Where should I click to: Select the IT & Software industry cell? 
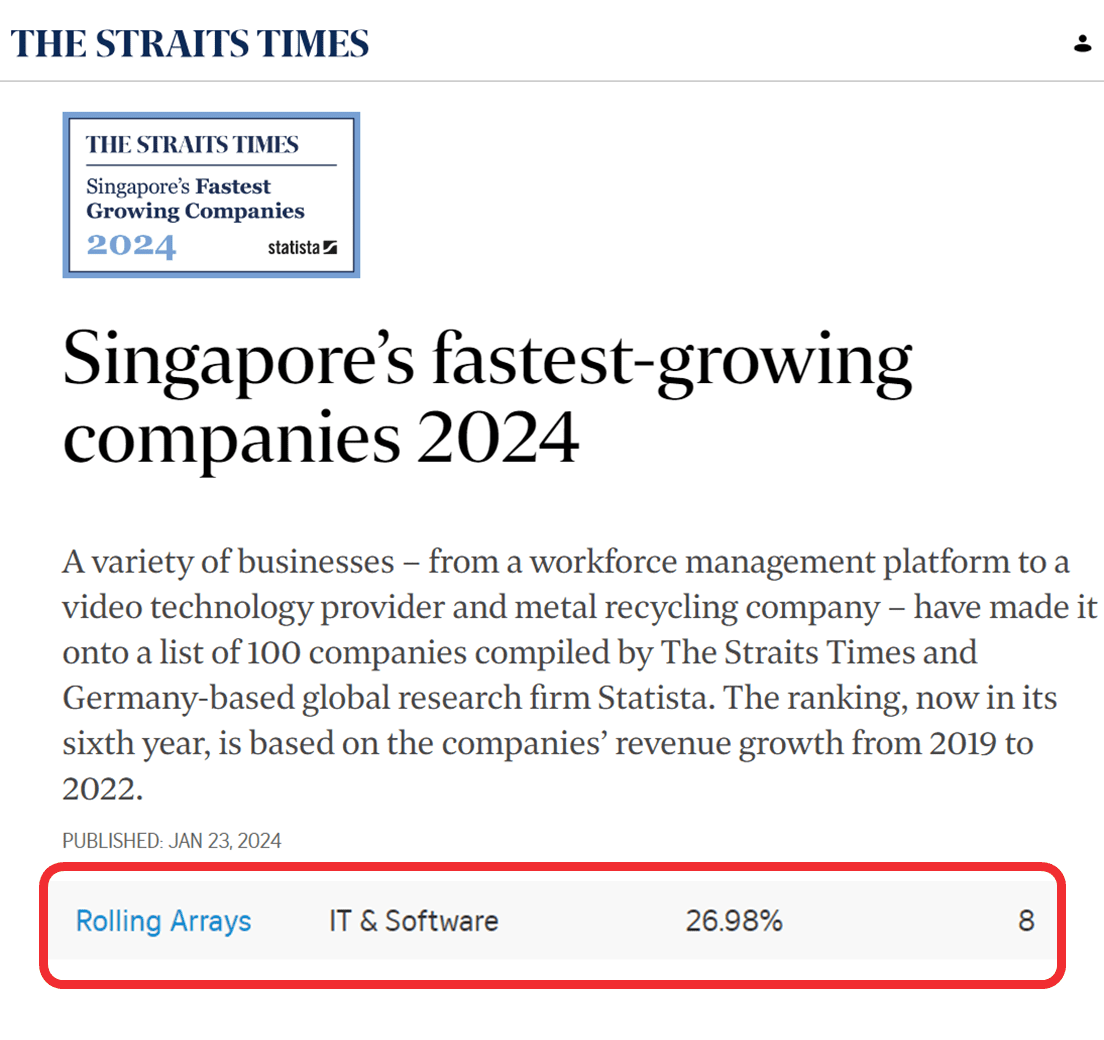[x=413, y=921]
